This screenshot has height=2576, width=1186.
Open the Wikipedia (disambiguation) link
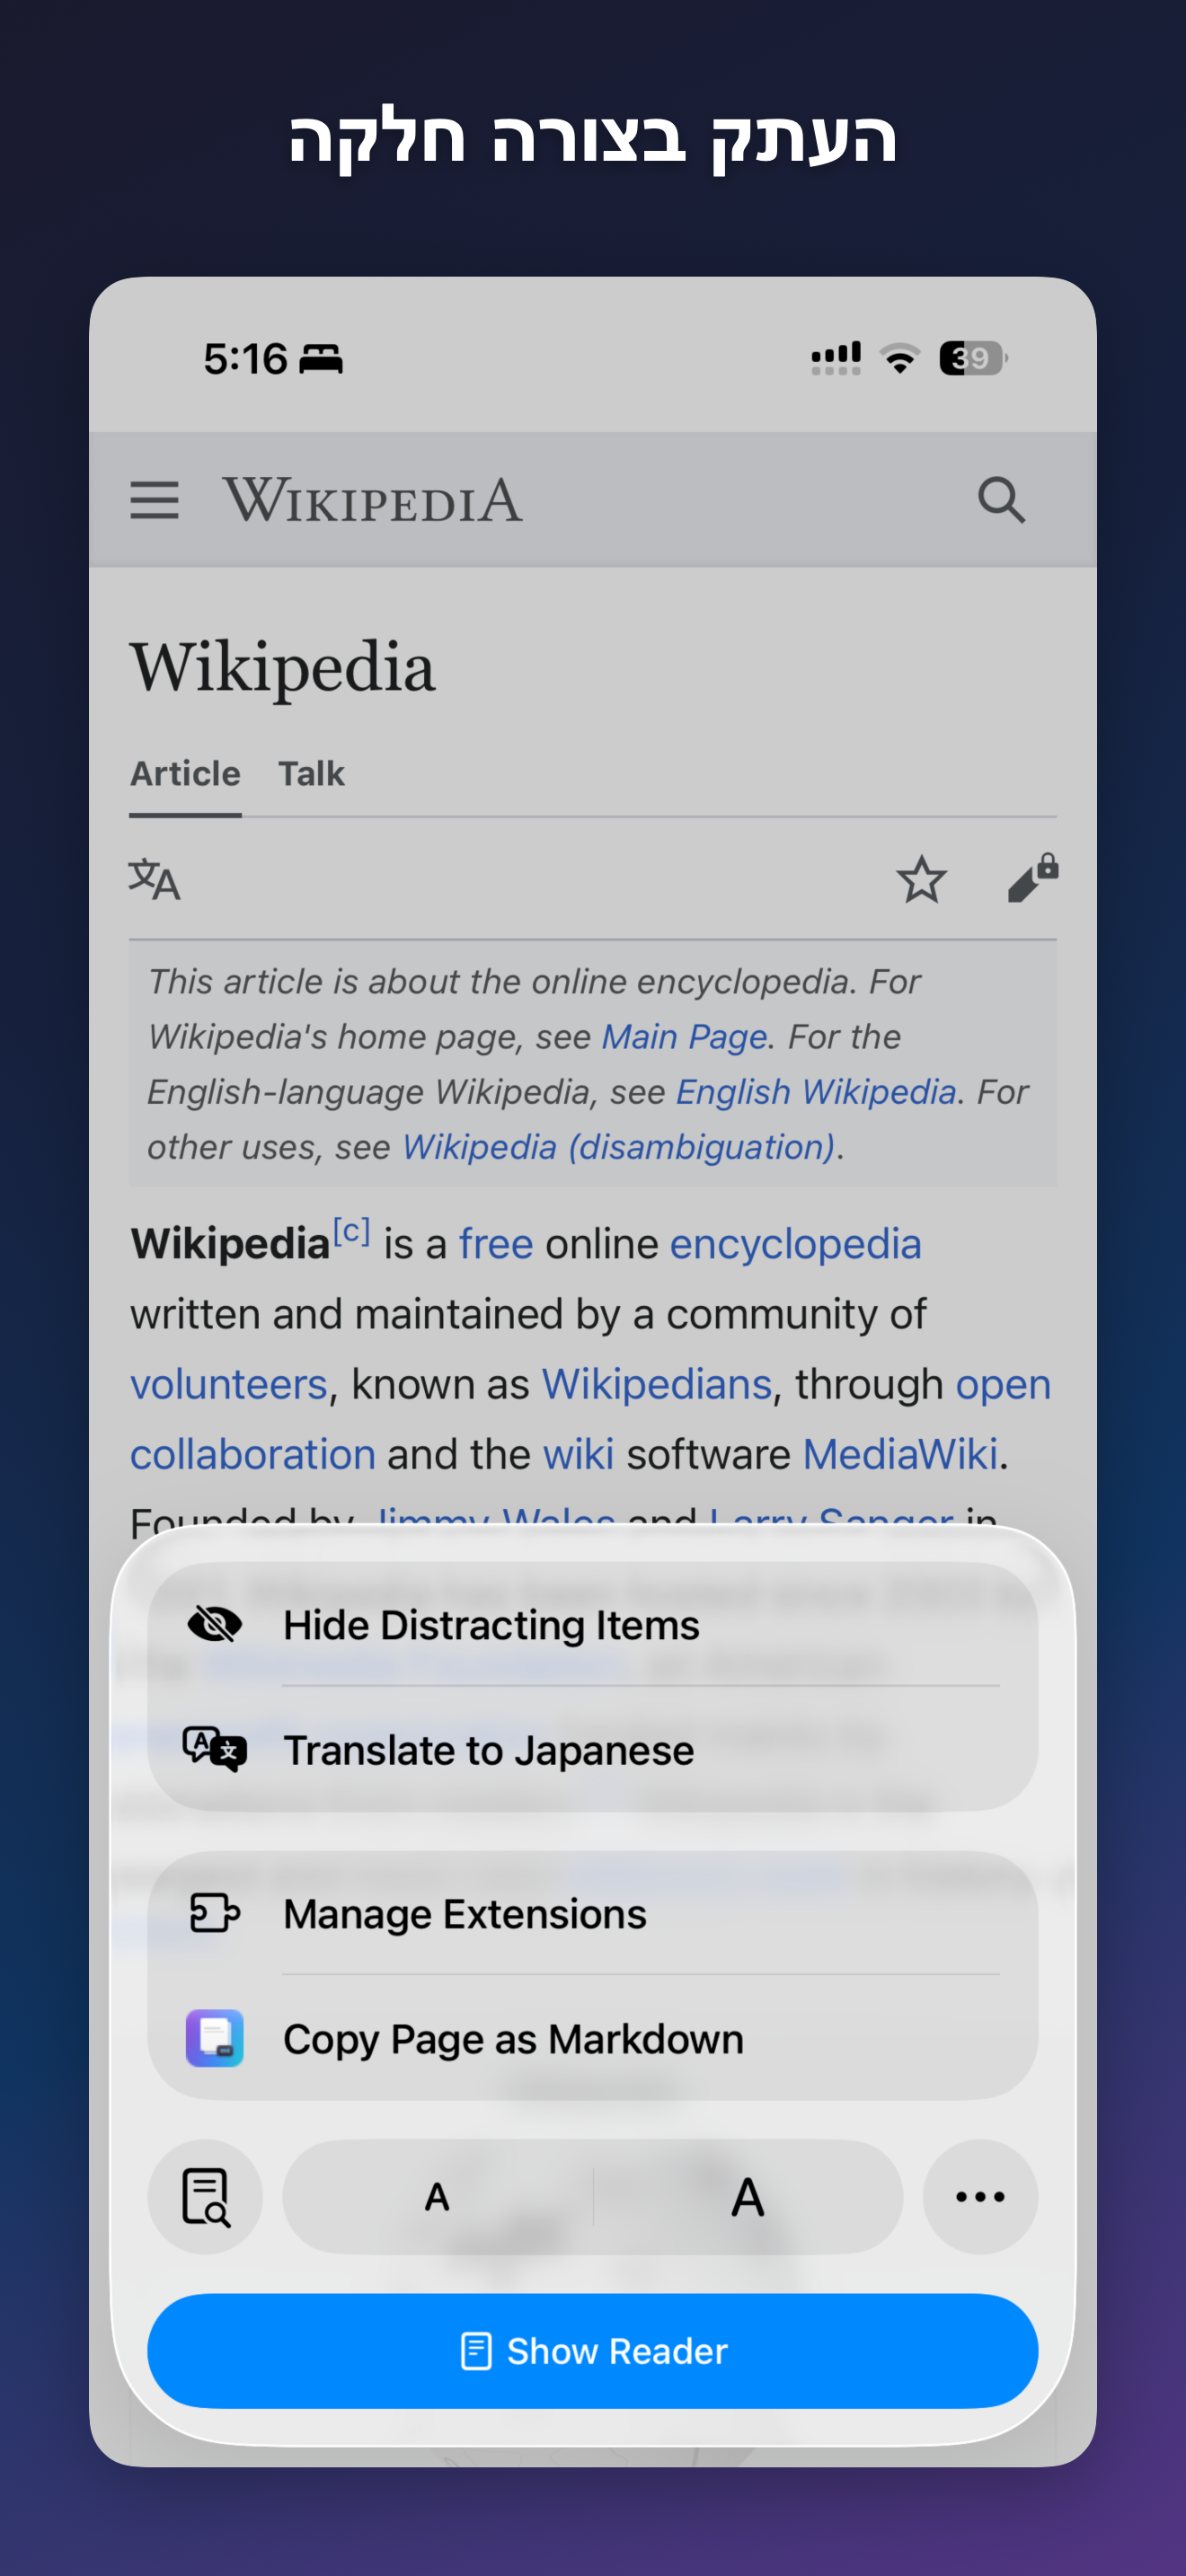pos(619,1147)
